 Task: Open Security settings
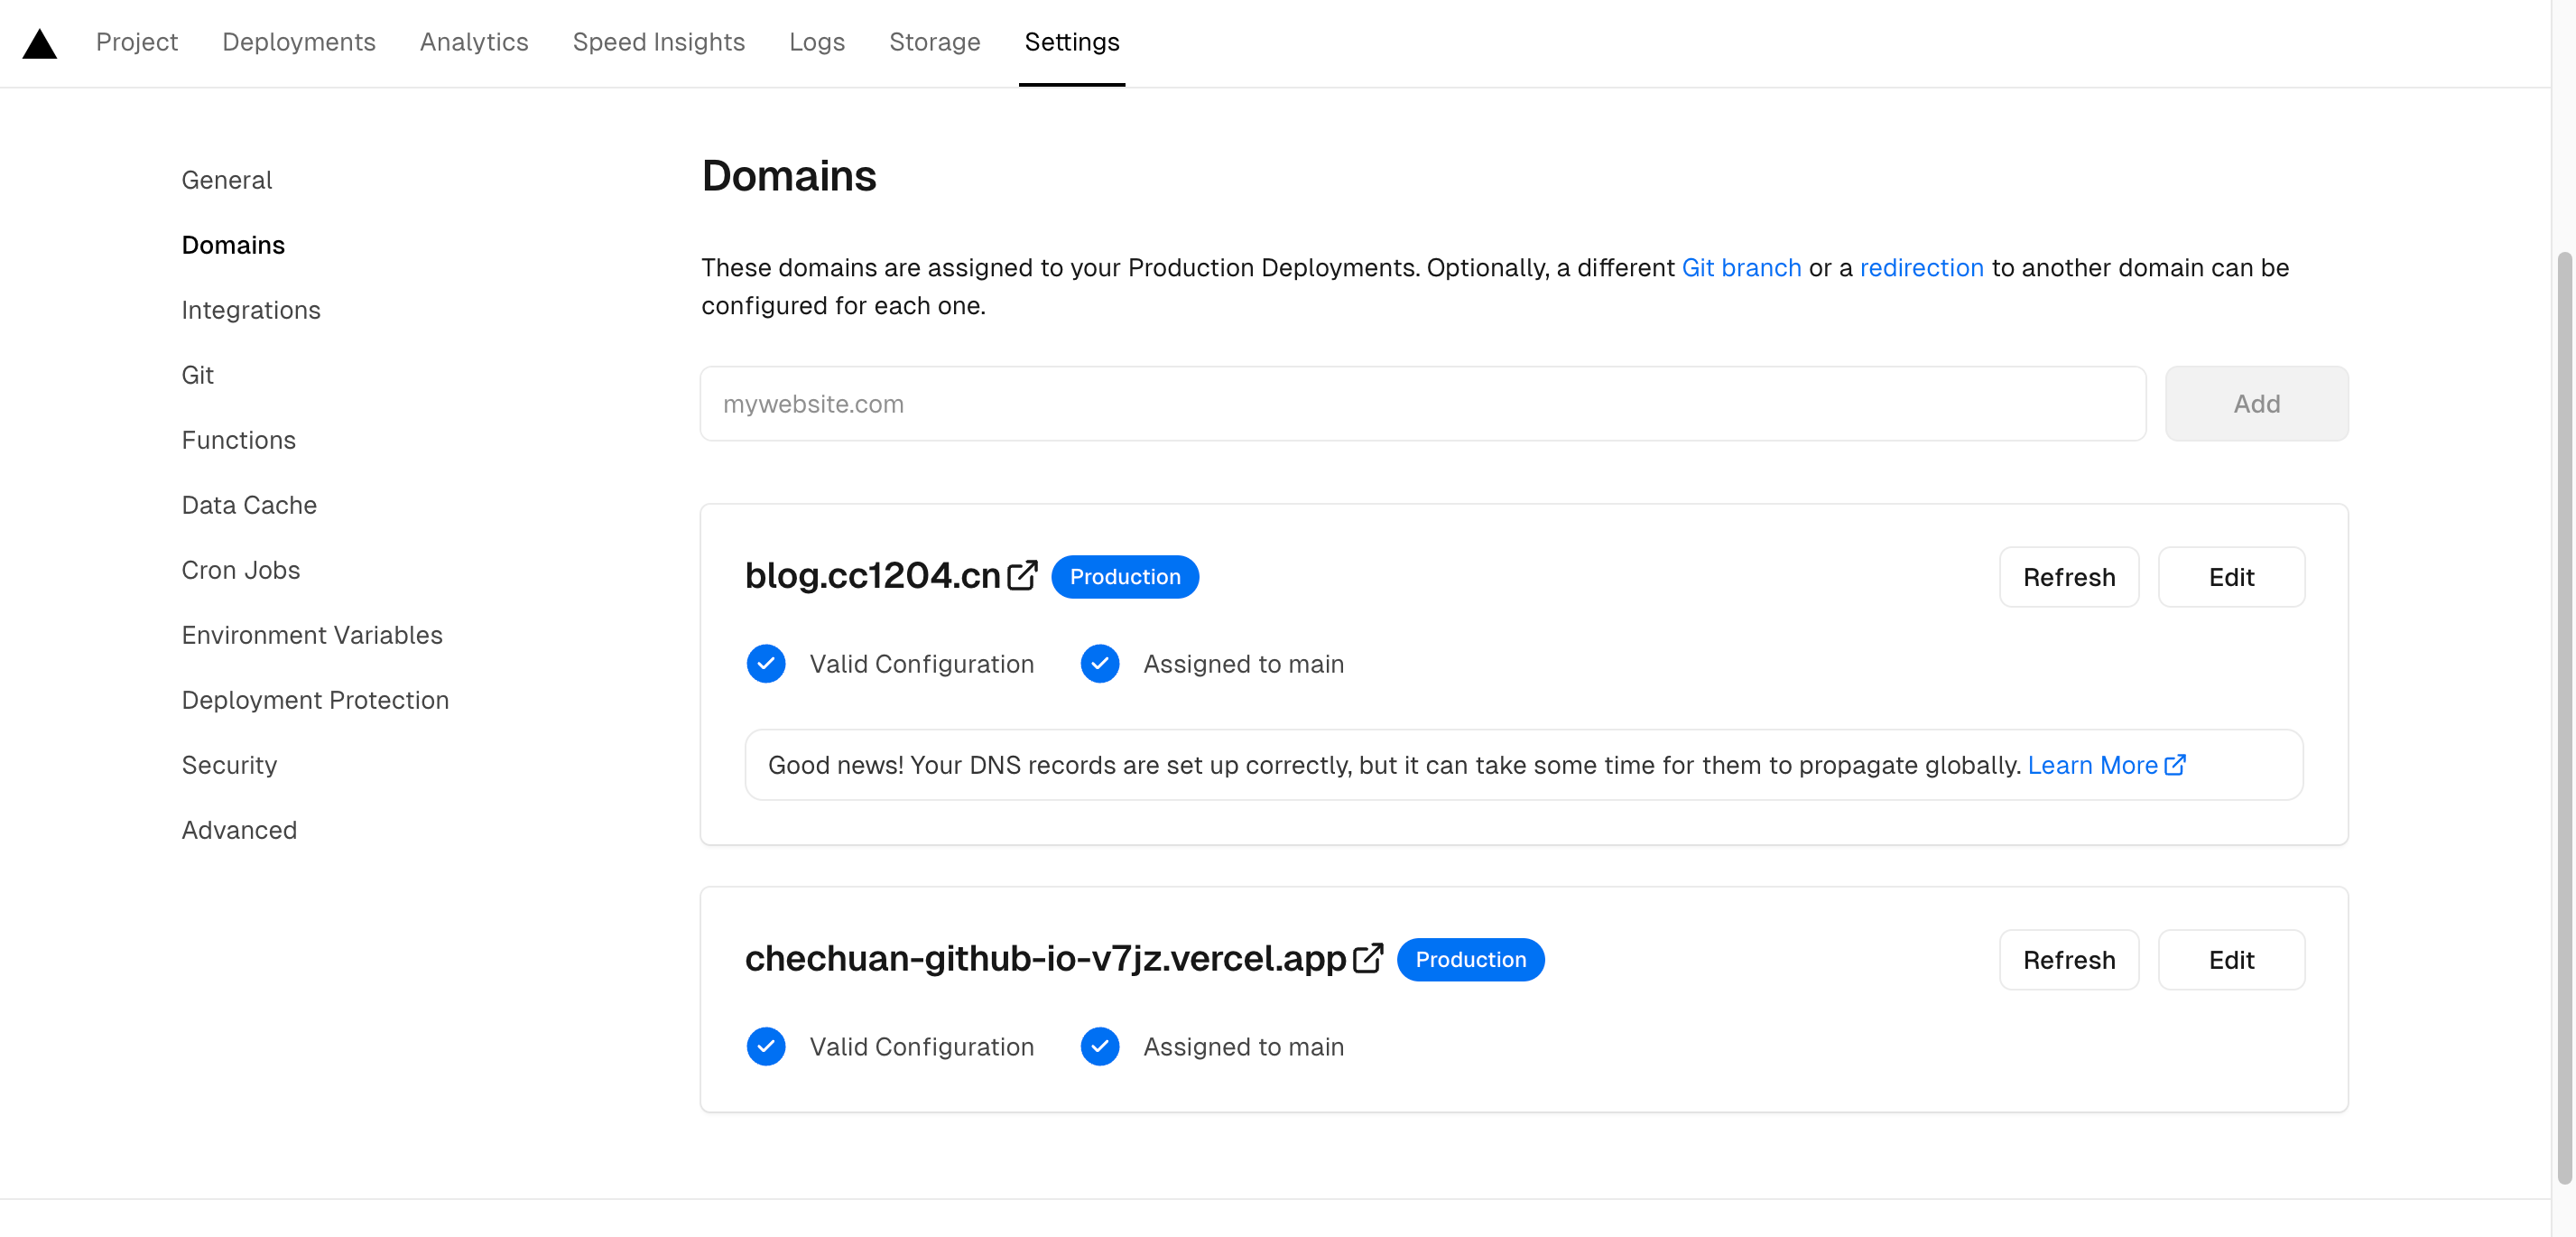(x=229, y=765)
